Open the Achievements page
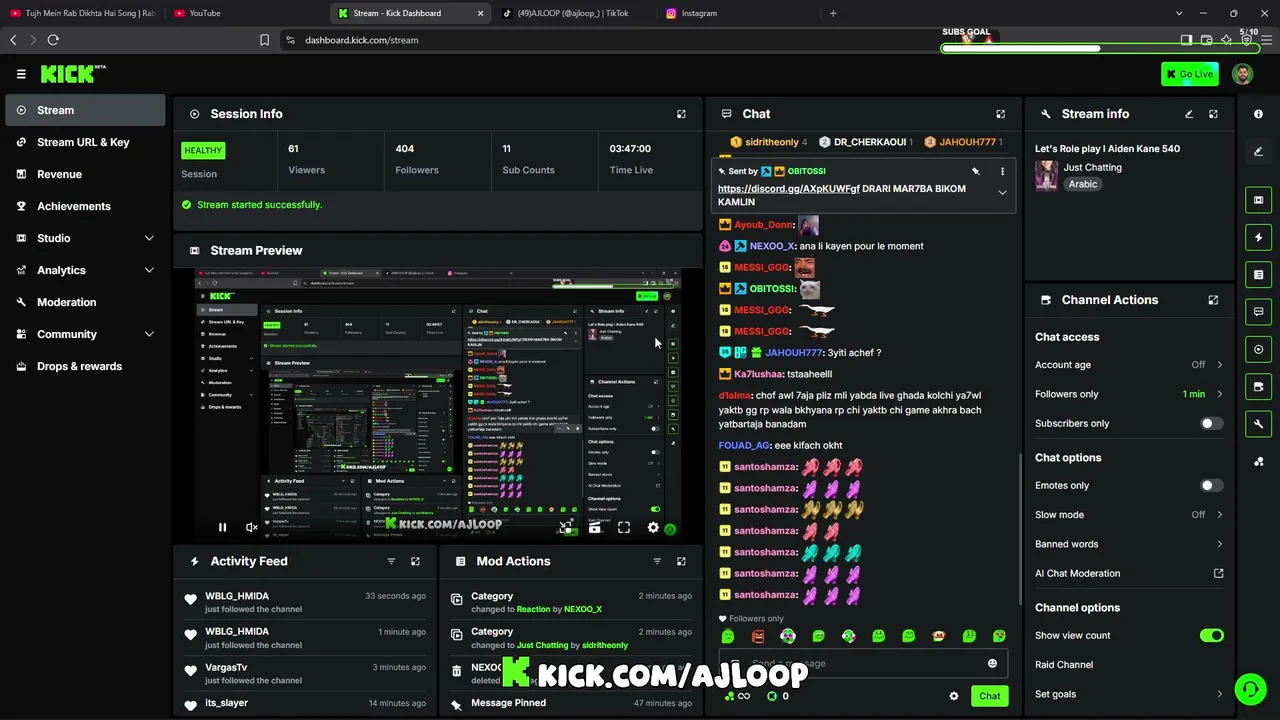 tap(85, 206)
